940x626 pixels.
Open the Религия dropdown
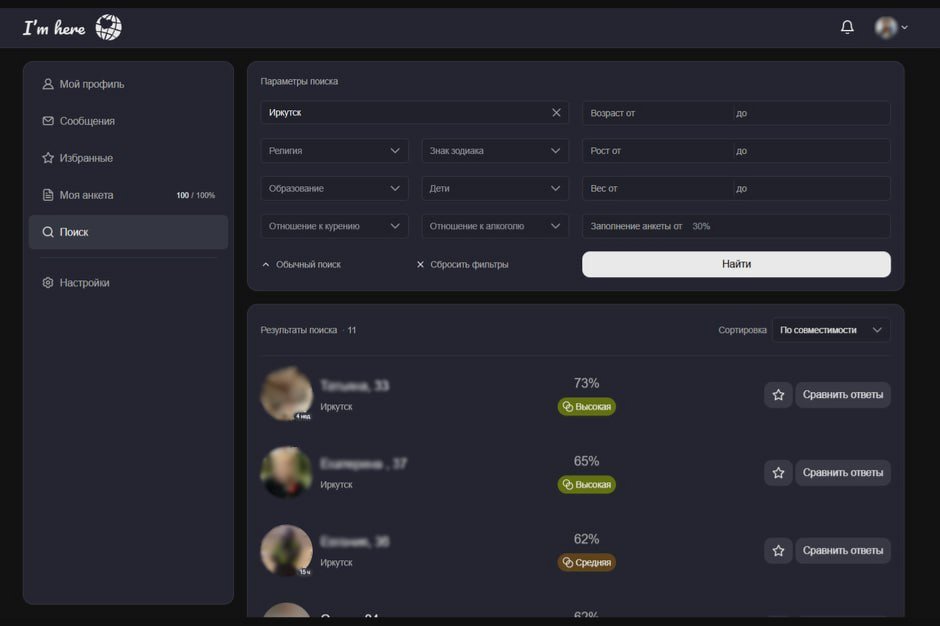pyautogui.click(x=335, y=151)
